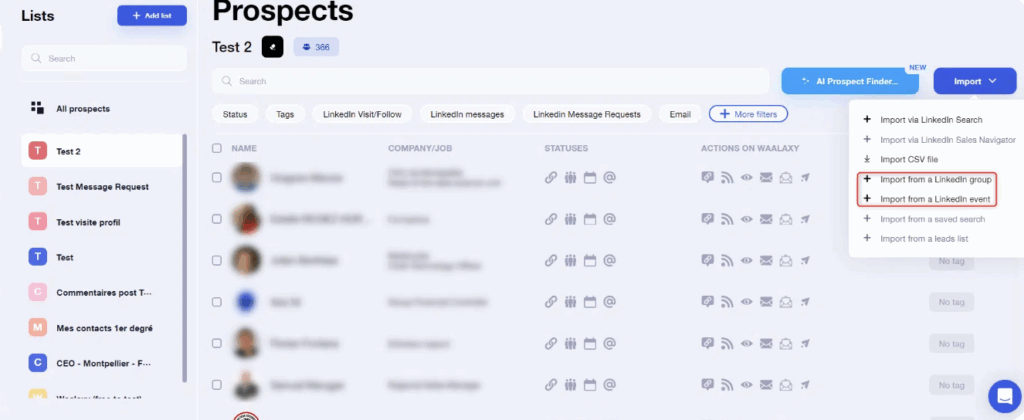This screenshot has height=420, width=1024.
Task: Choose Import CSV file
Action: (909, 159)
